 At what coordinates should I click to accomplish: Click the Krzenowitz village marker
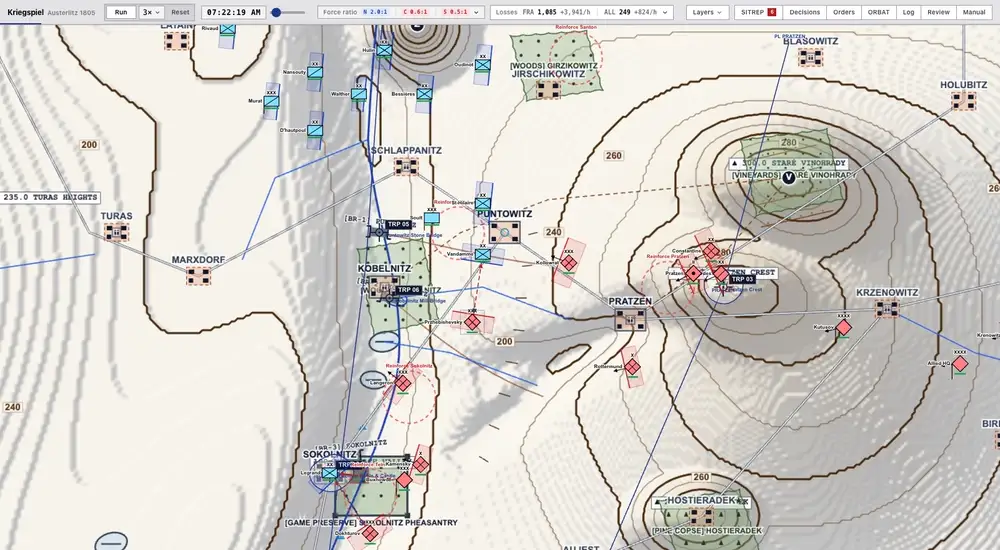point(886,309)
